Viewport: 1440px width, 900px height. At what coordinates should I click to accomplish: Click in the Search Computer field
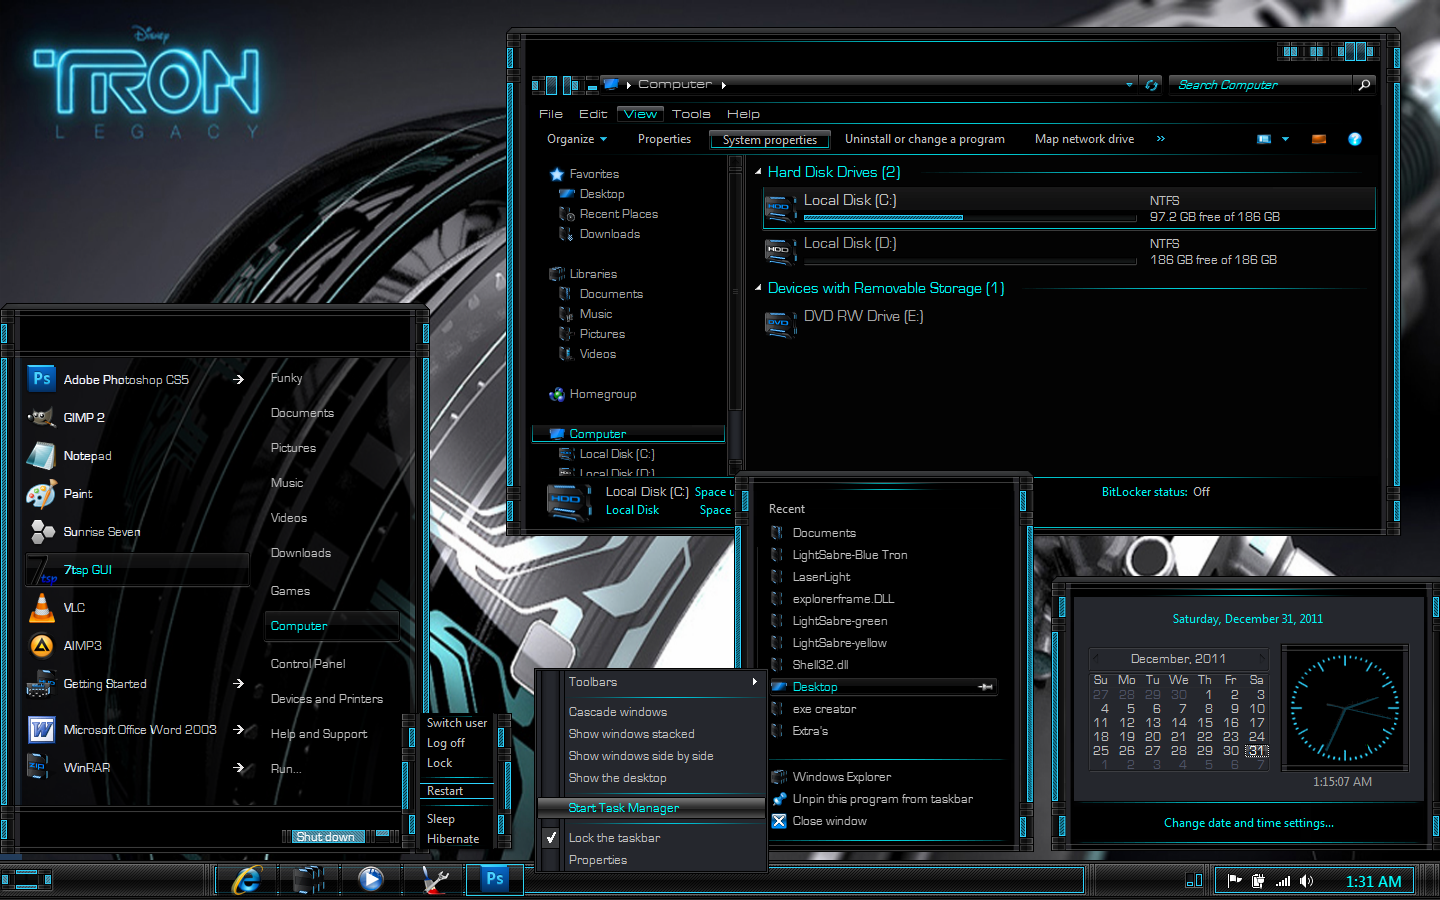click(x=1261, y=85)
